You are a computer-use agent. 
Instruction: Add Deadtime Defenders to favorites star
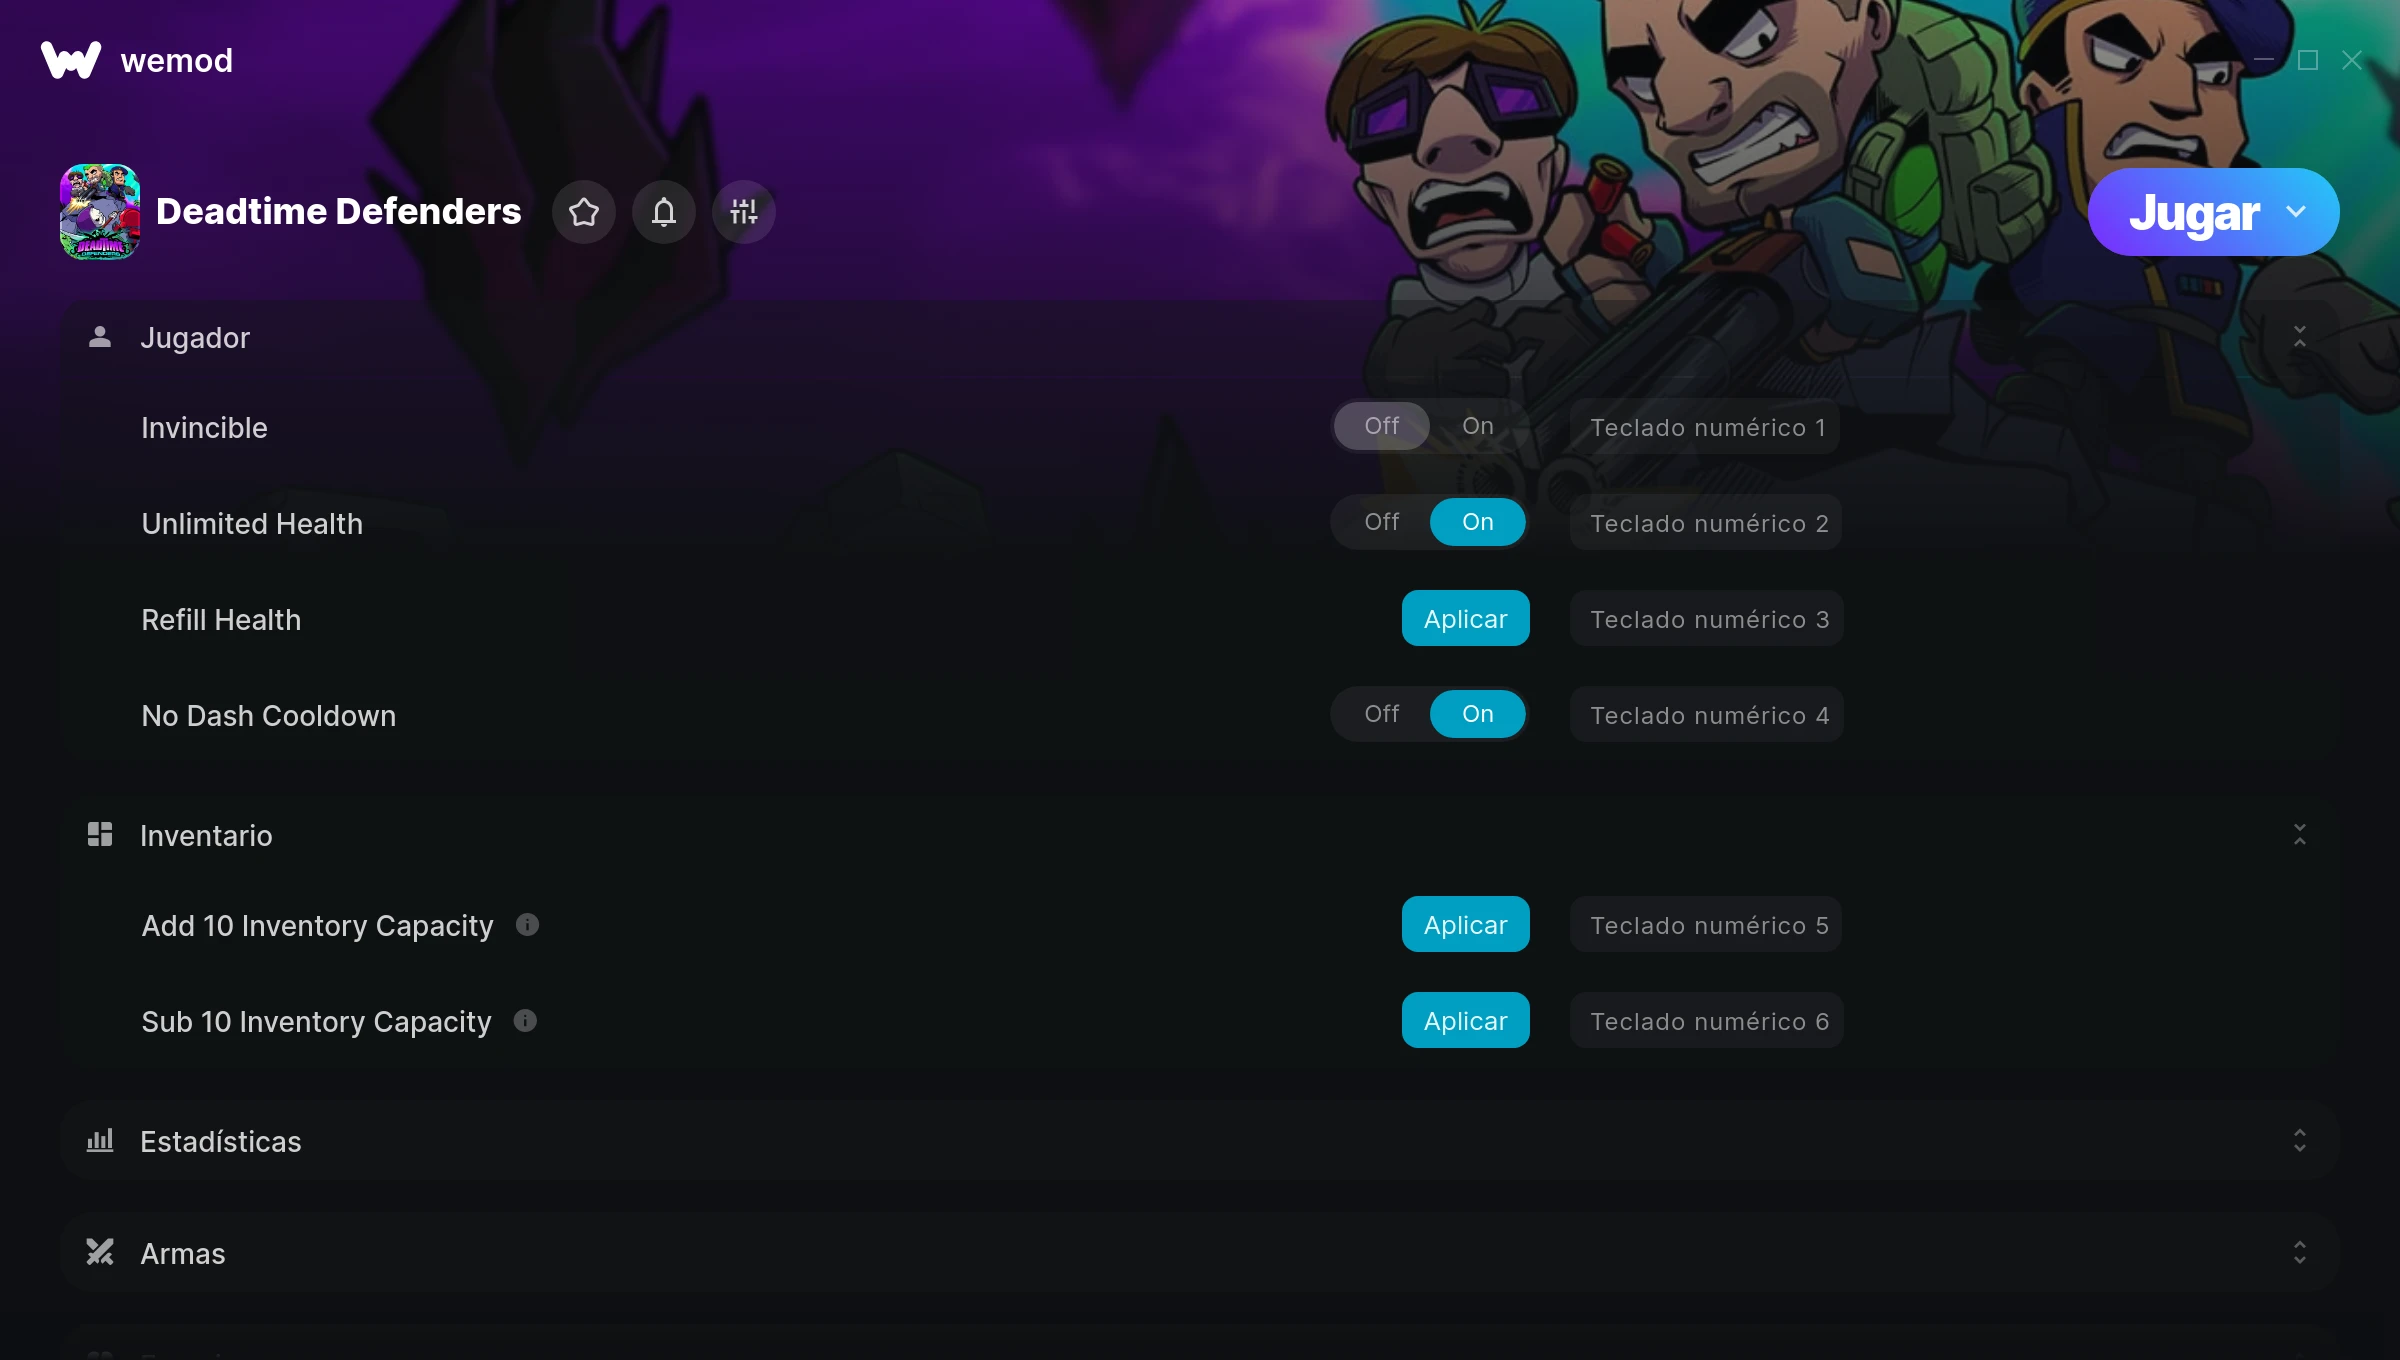[x=584, y=212]
